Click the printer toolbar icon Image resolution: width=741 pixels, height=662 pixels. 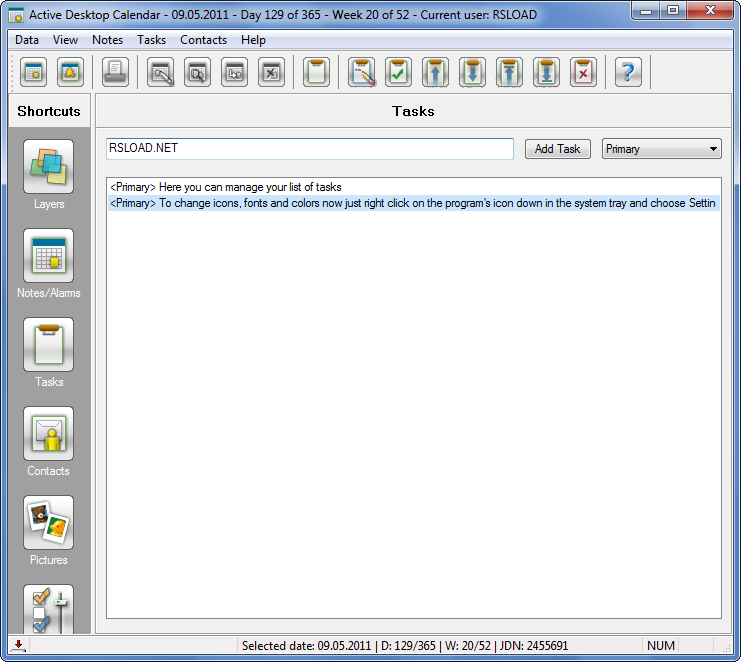pyautogui.click(x=115, y=72)
